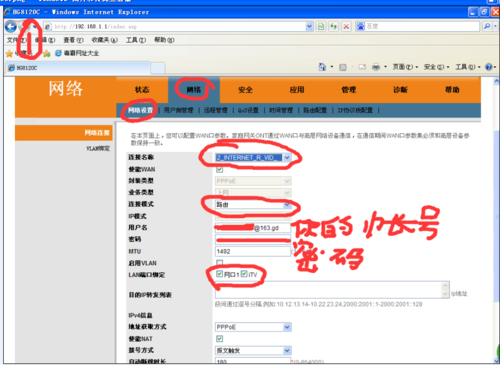The image size is (500, 365).
Task: Switch to the 状态 router tab
Action: tap(142, 90)
